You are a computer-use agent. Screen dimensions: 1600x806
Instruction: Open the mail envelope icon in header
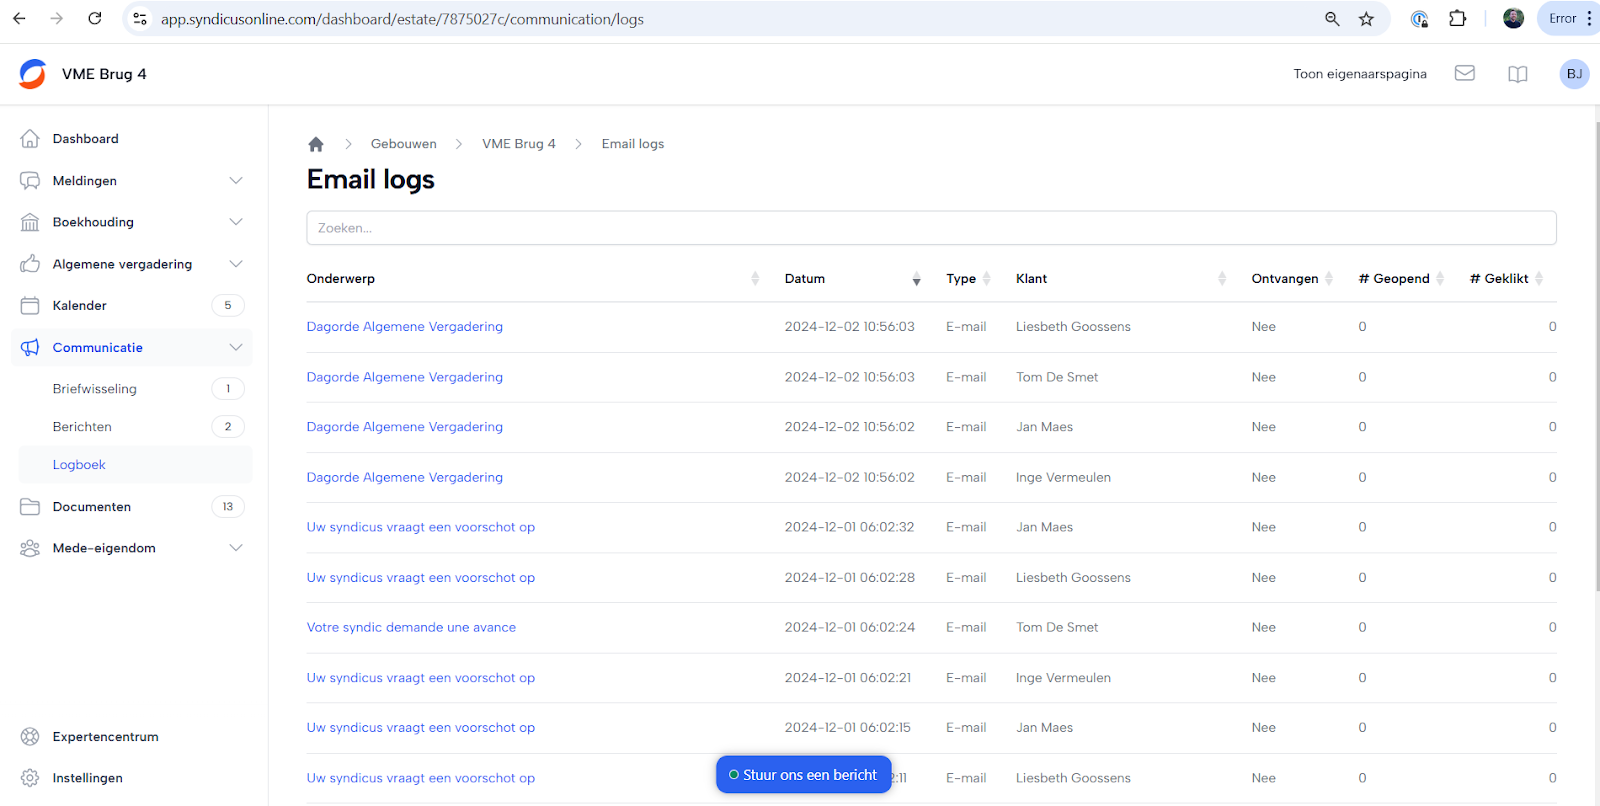pos(1464,74)
